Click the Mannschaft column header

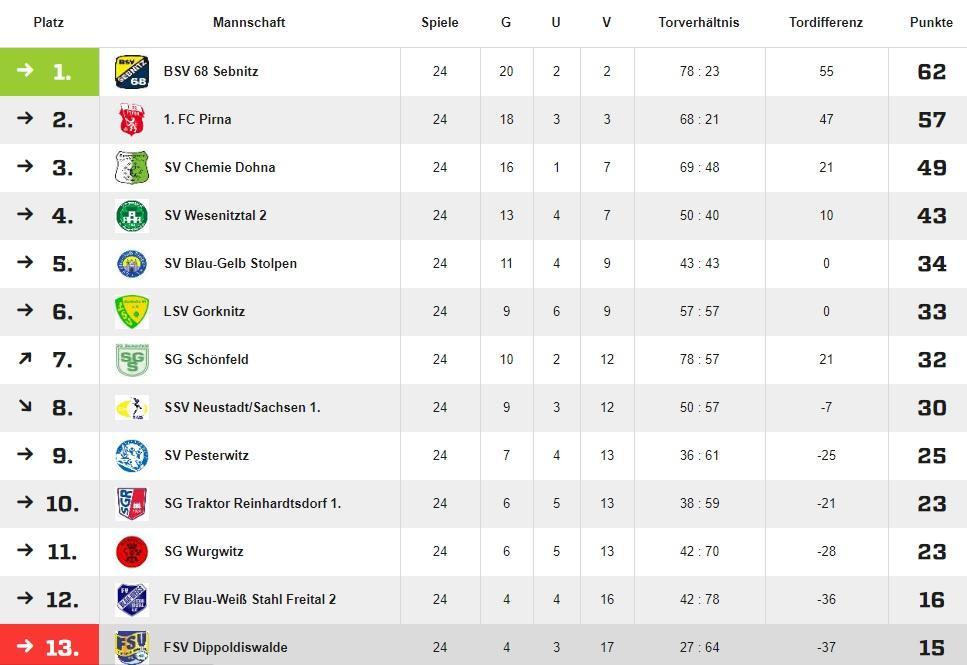(x=249, y=22)
